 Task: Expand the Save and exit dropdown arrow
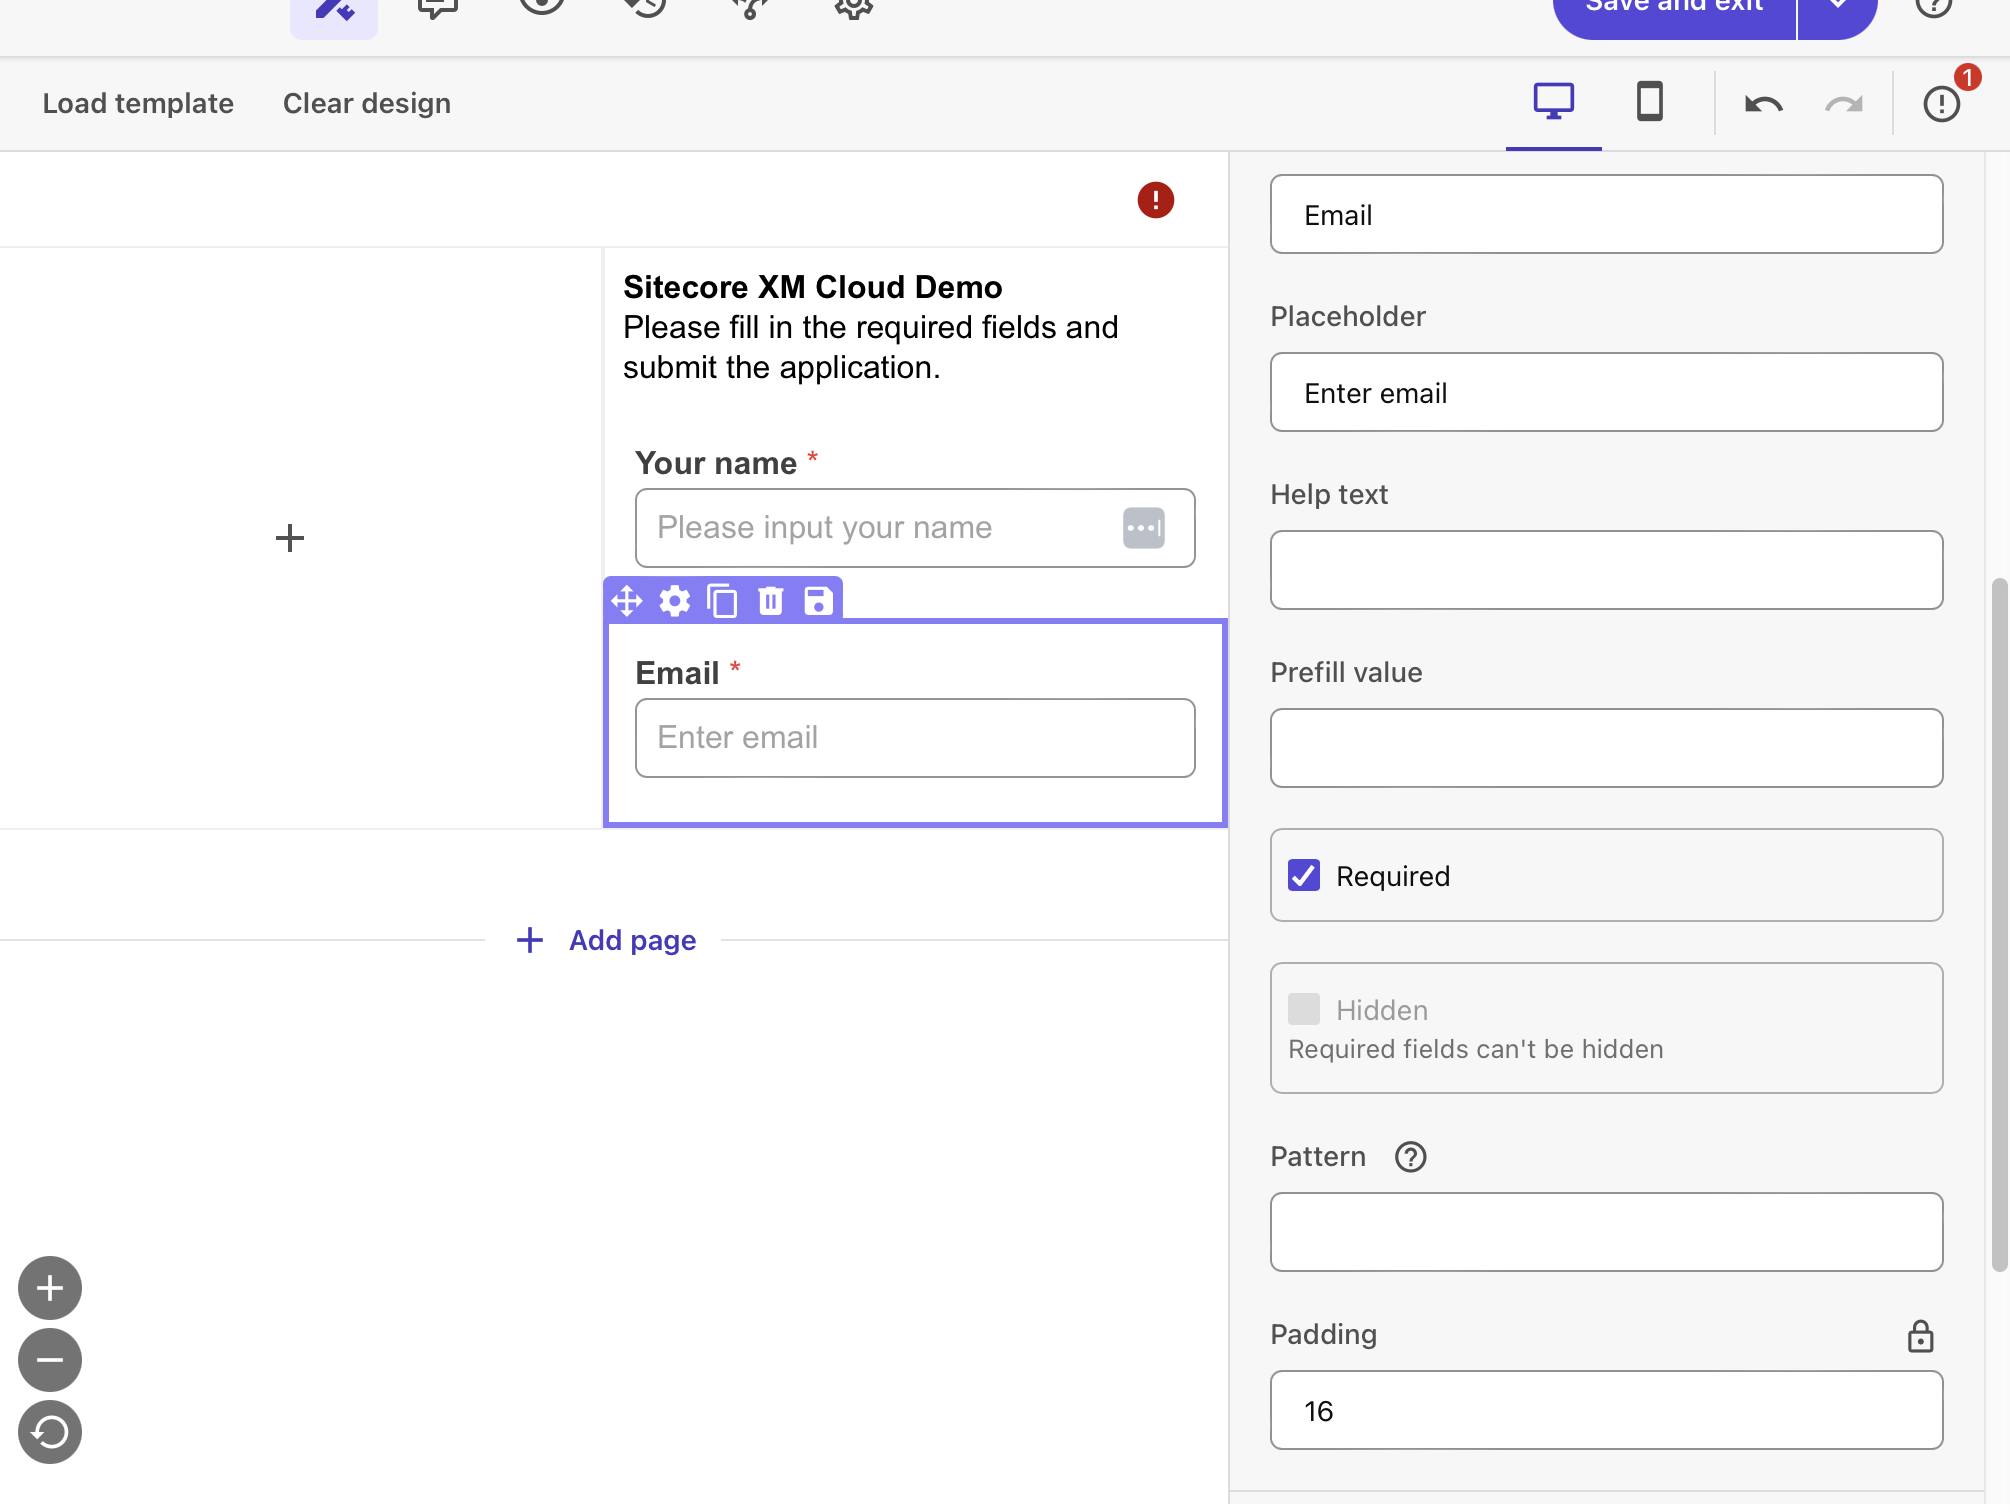point(1838,10)
